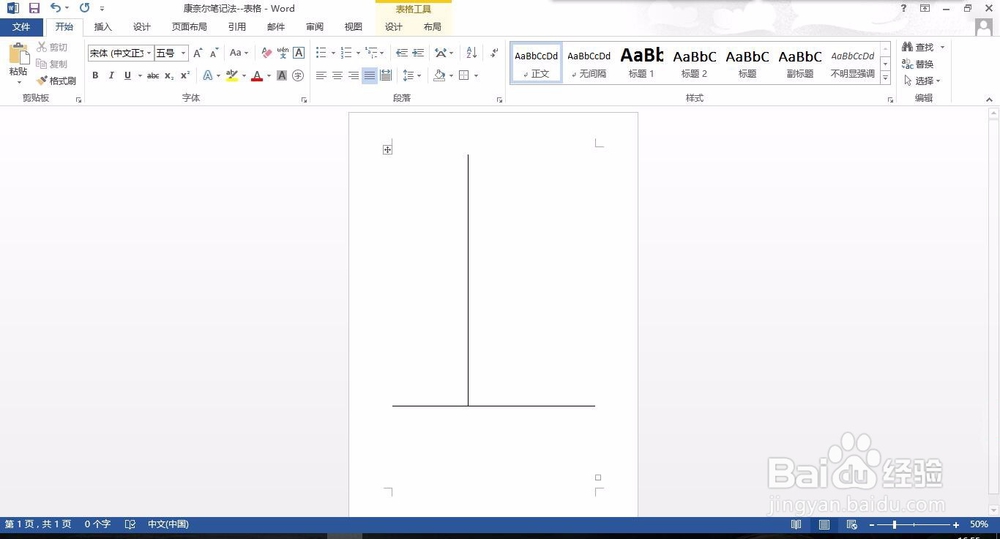Toggle underline formatting
This screenshot has height=539, width=1000.
pos(128,75)
